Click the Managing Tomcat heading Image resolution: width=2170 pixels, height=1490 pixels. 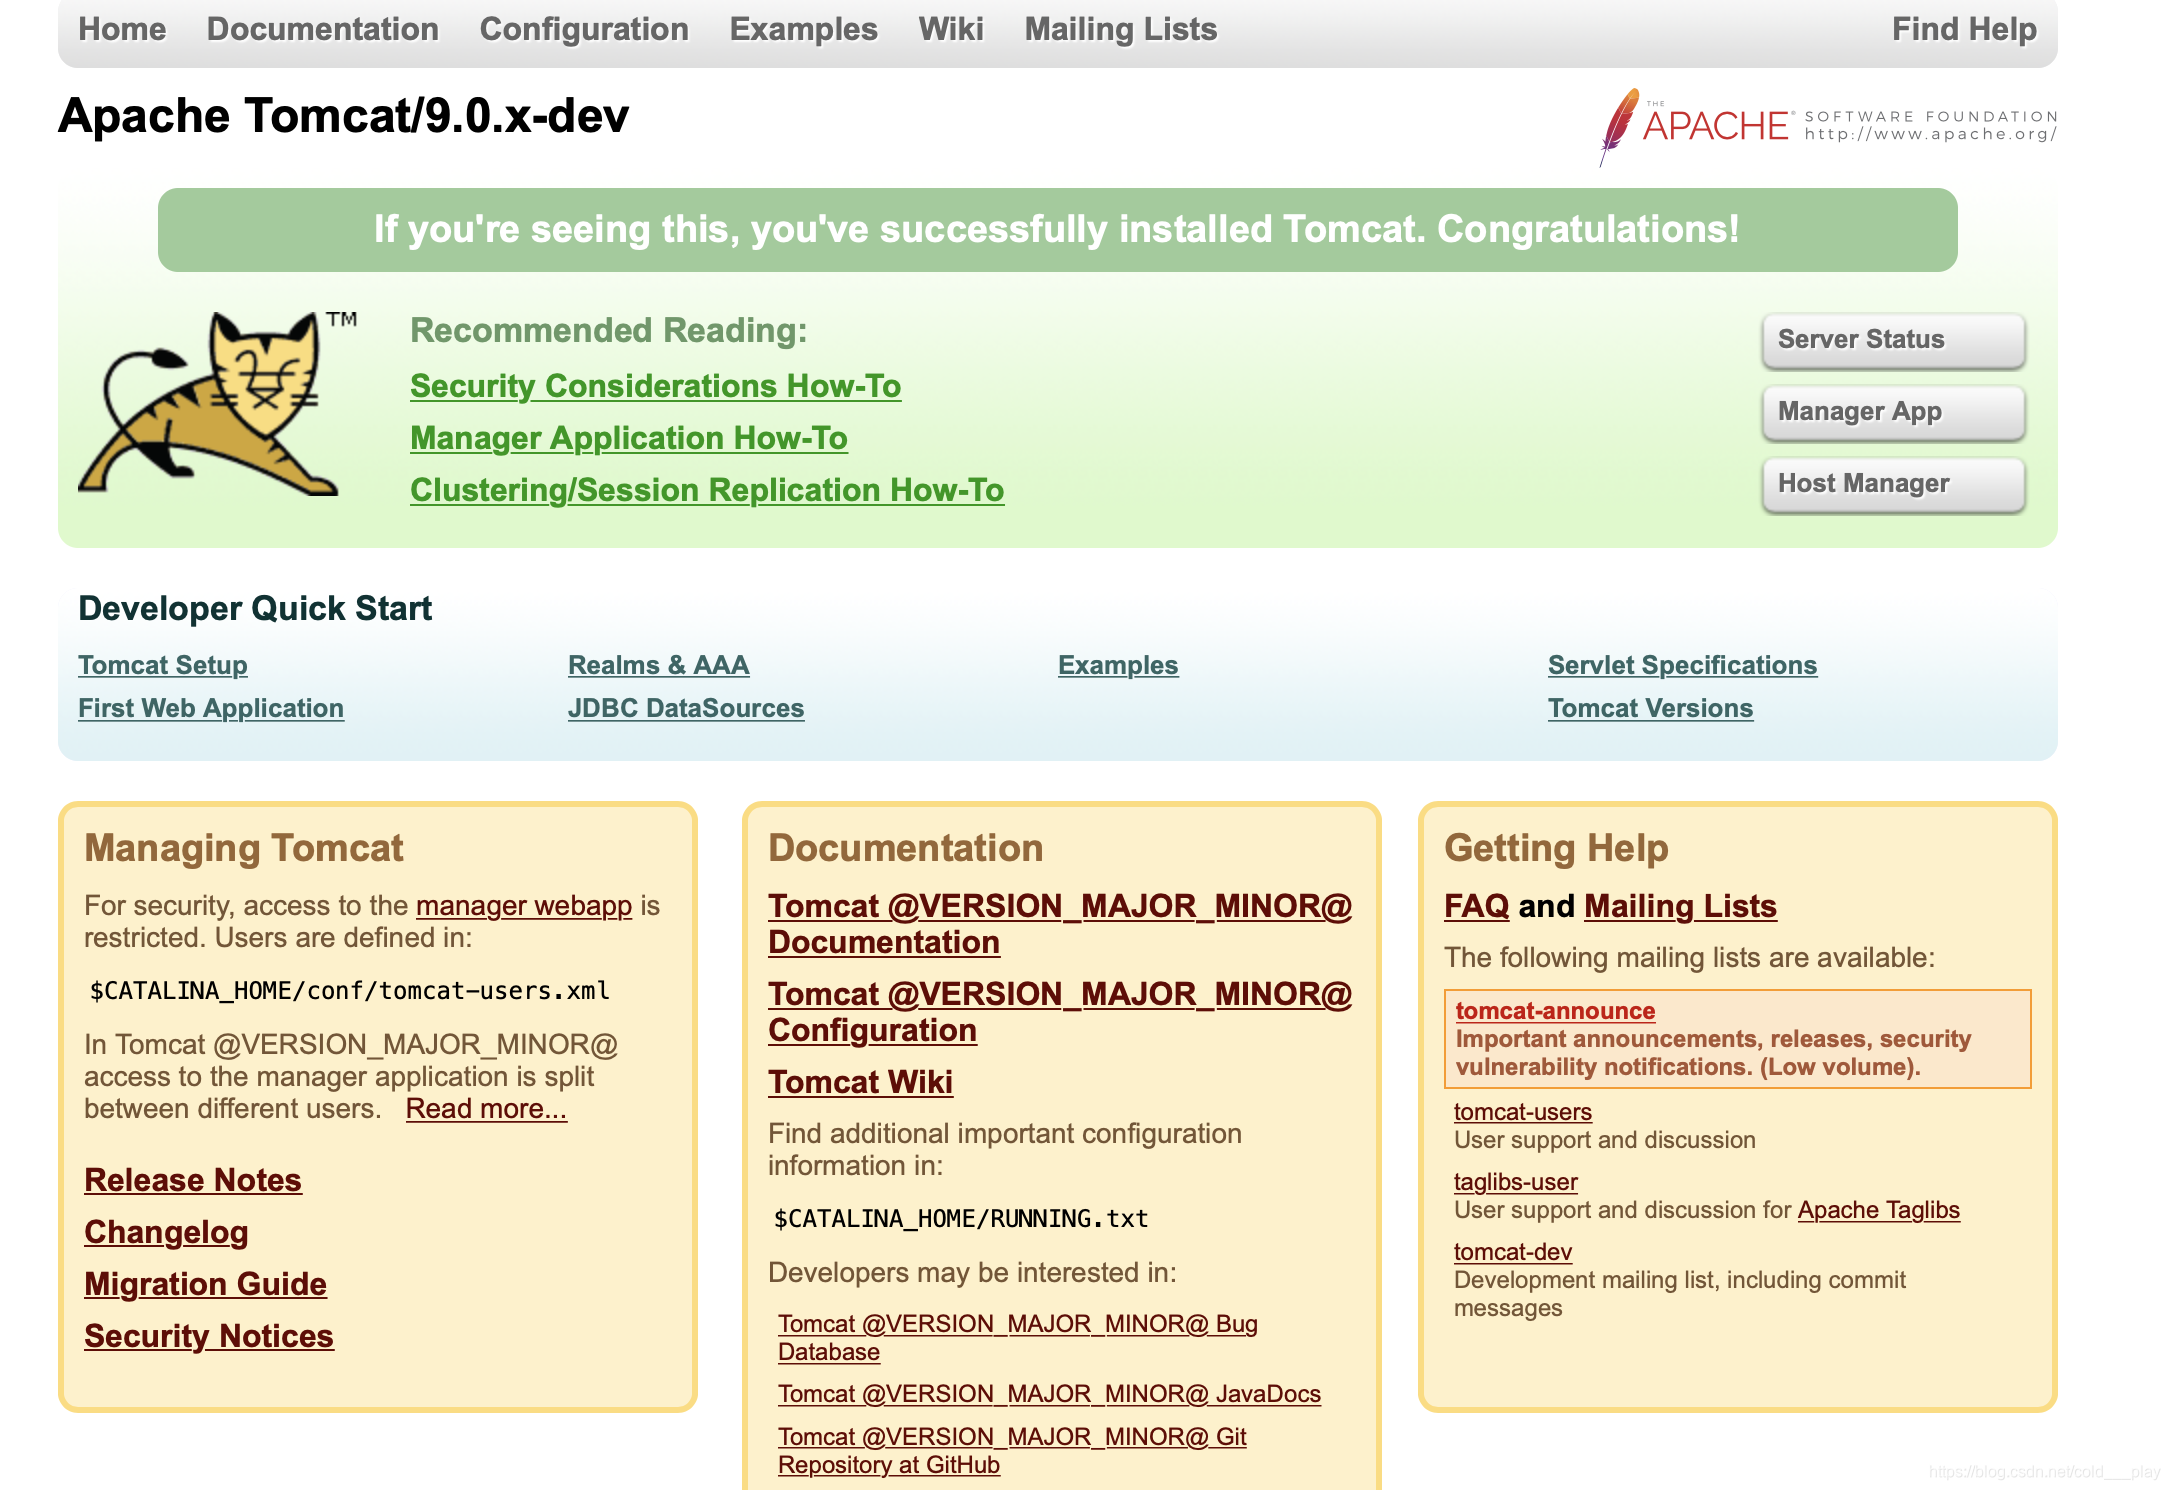click(x=244, y=848)
